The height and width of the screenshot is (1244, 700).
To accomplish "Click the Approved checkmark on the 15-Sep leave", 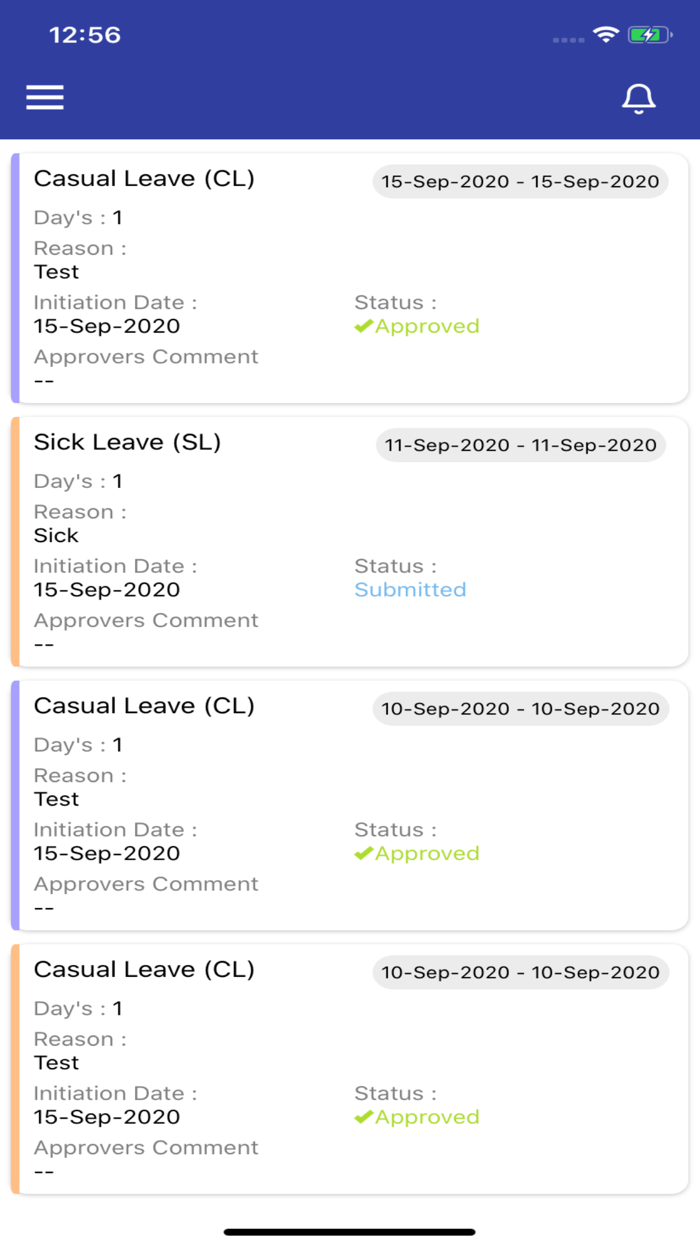I will (x=364, y=326).
